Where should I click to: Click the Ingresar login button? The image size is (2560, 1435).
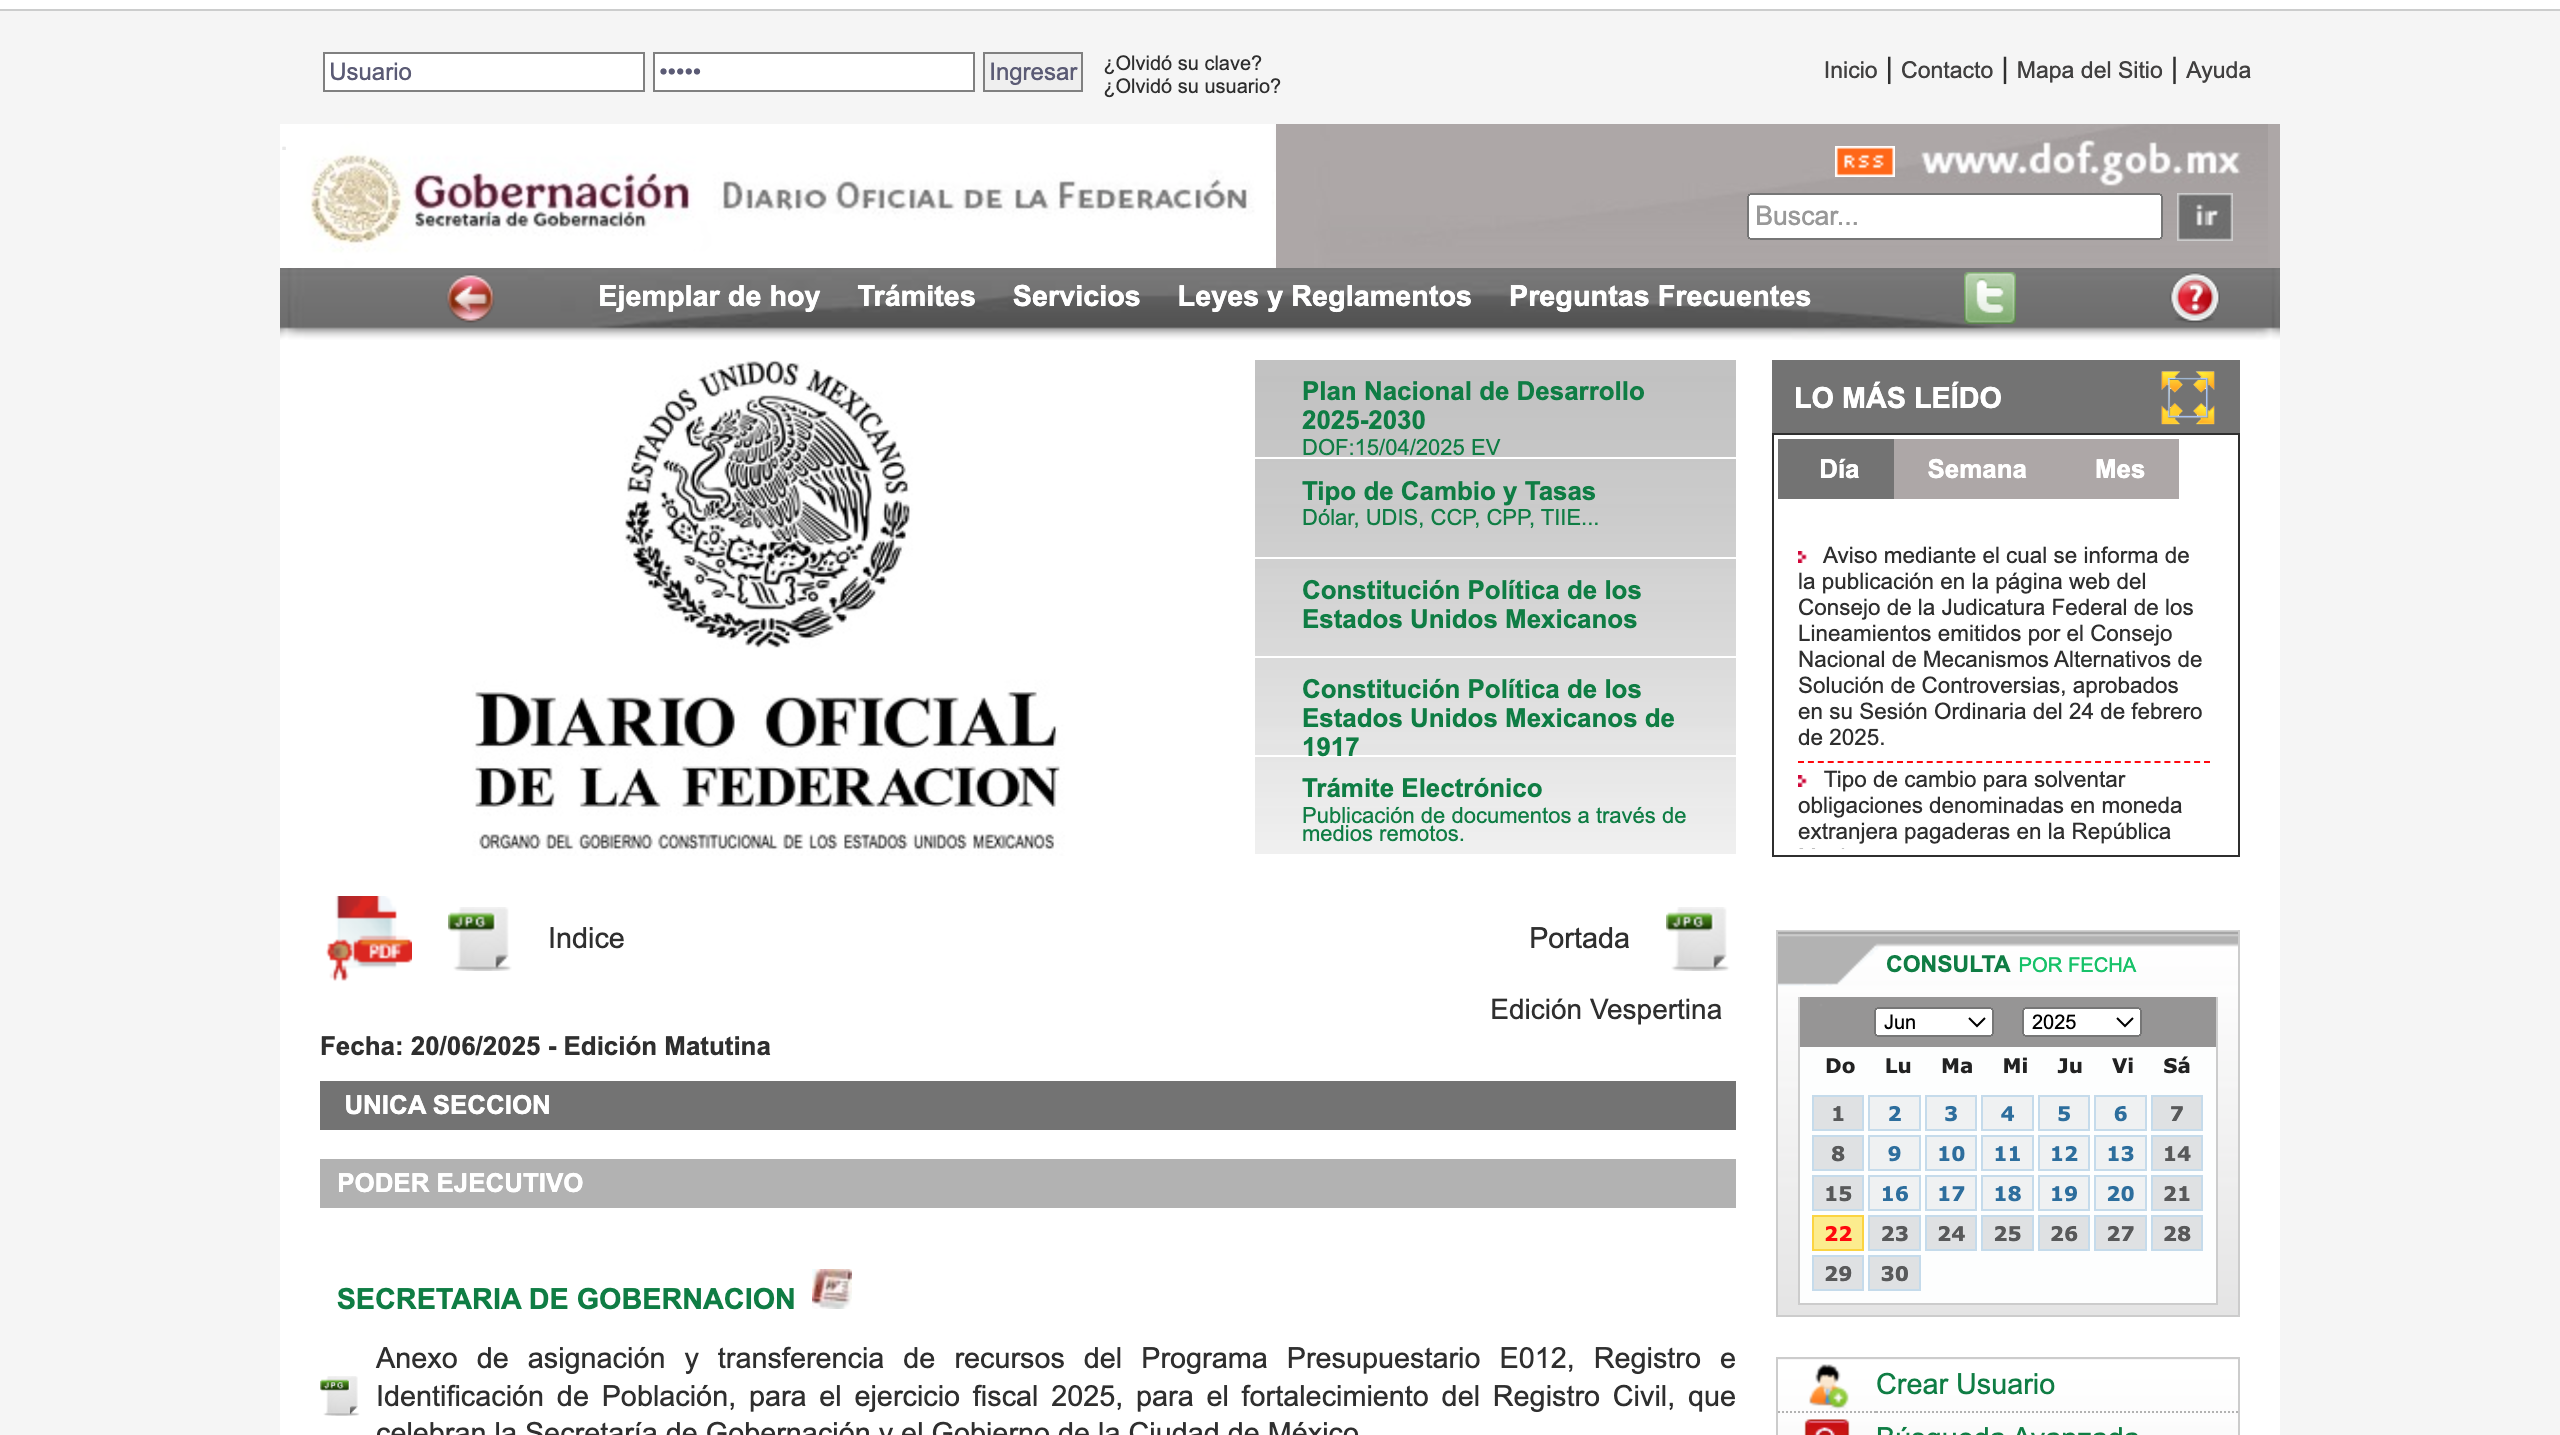click(1032, 72)
